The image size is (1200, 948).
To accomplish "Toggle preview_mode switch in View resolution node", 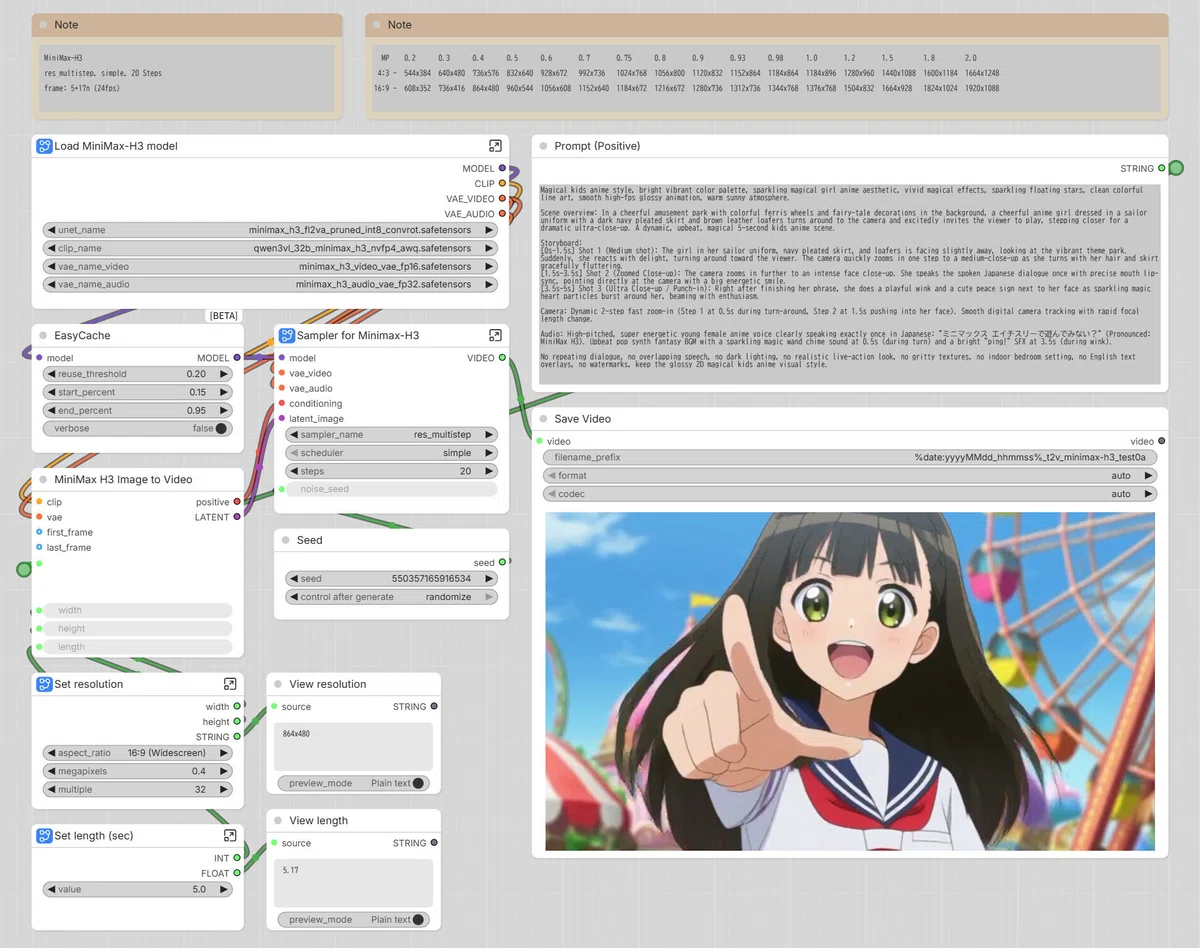I will click(418, 783).
